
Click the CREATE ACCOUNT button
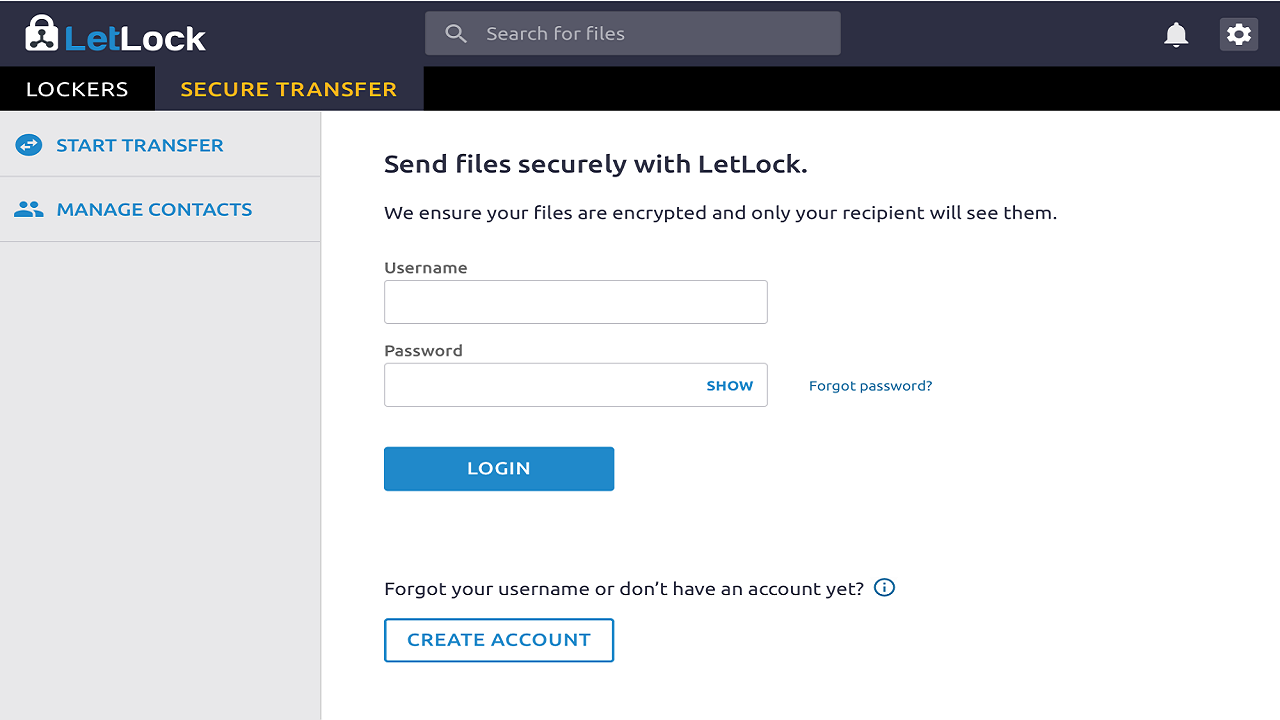click(x=499, y=640)
